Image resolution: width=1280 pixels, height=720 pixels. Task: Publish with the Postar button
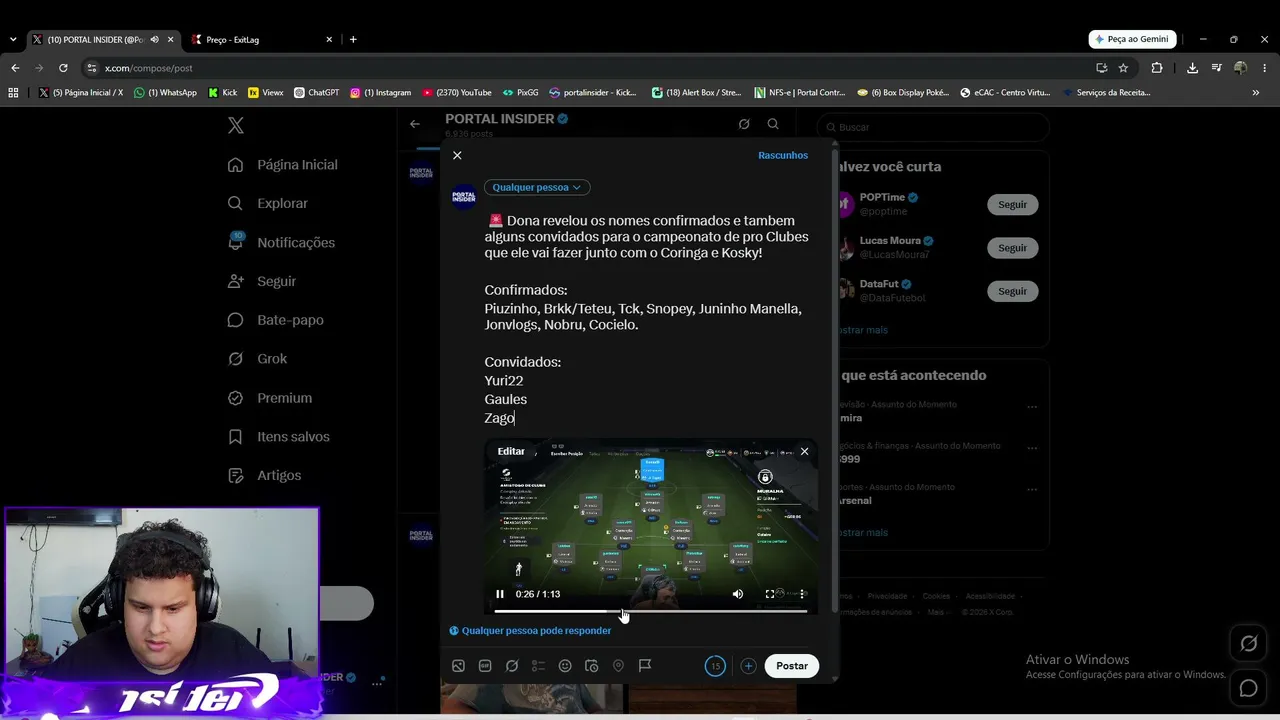click(792, 666)
